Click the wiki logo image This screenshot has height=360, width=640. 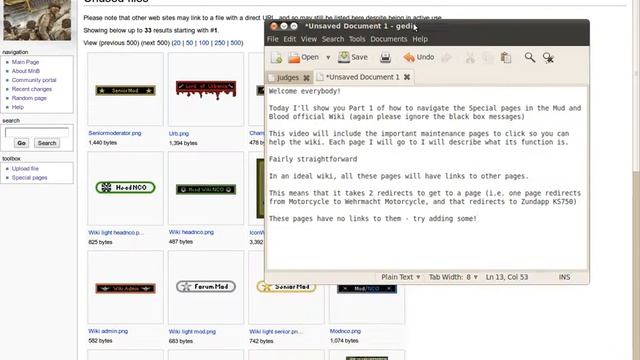click(37, 20)
